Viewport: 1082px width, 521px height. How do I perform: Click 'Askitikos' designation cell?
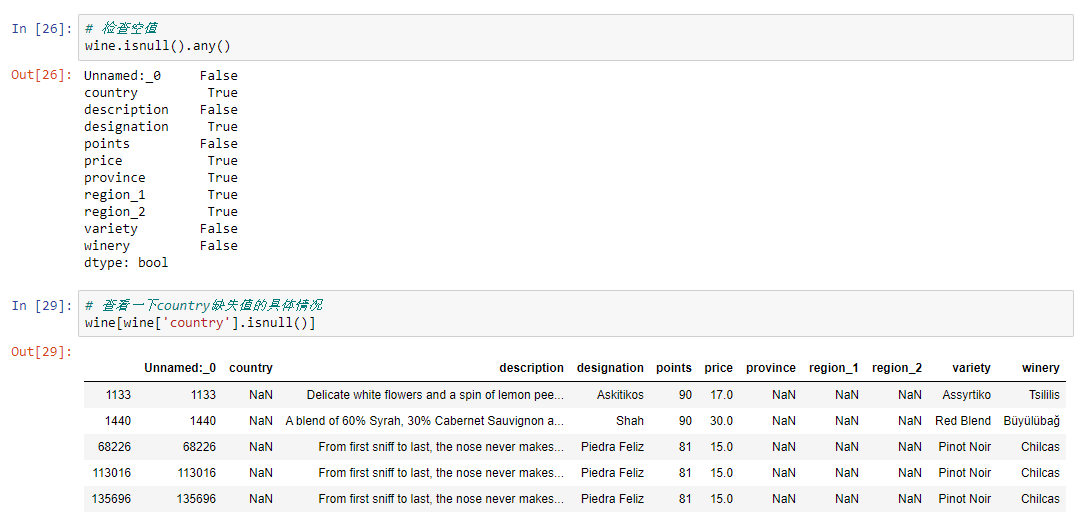620,395
